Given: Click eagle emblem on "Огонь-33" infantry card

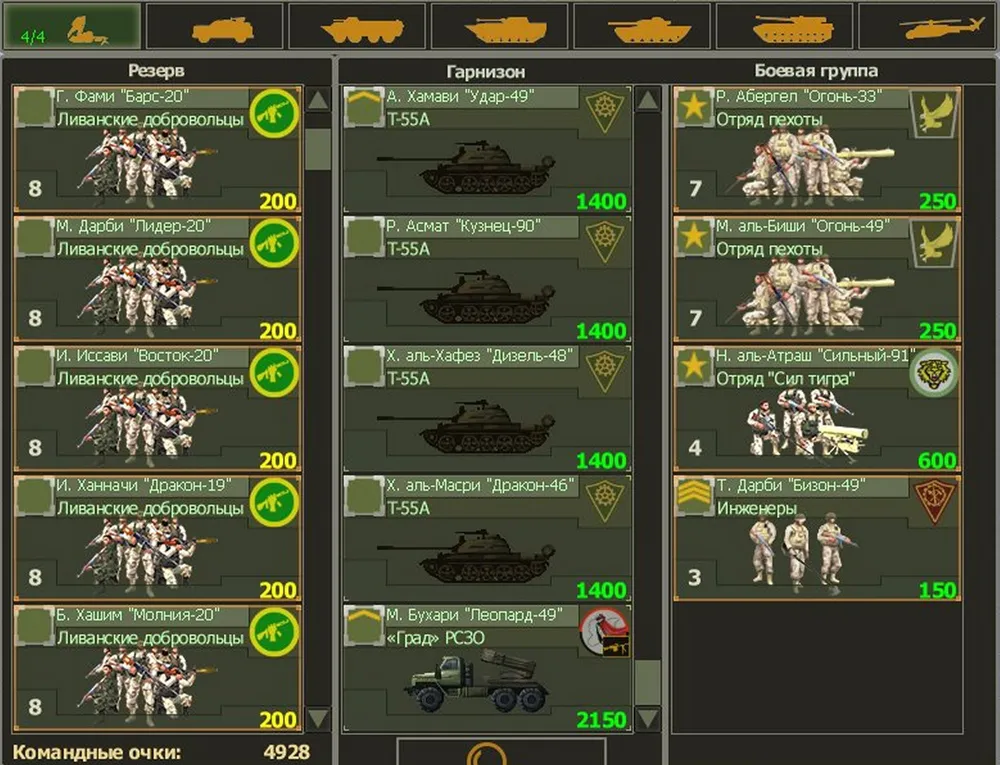Looking at the screenshot, I should 934,113.
